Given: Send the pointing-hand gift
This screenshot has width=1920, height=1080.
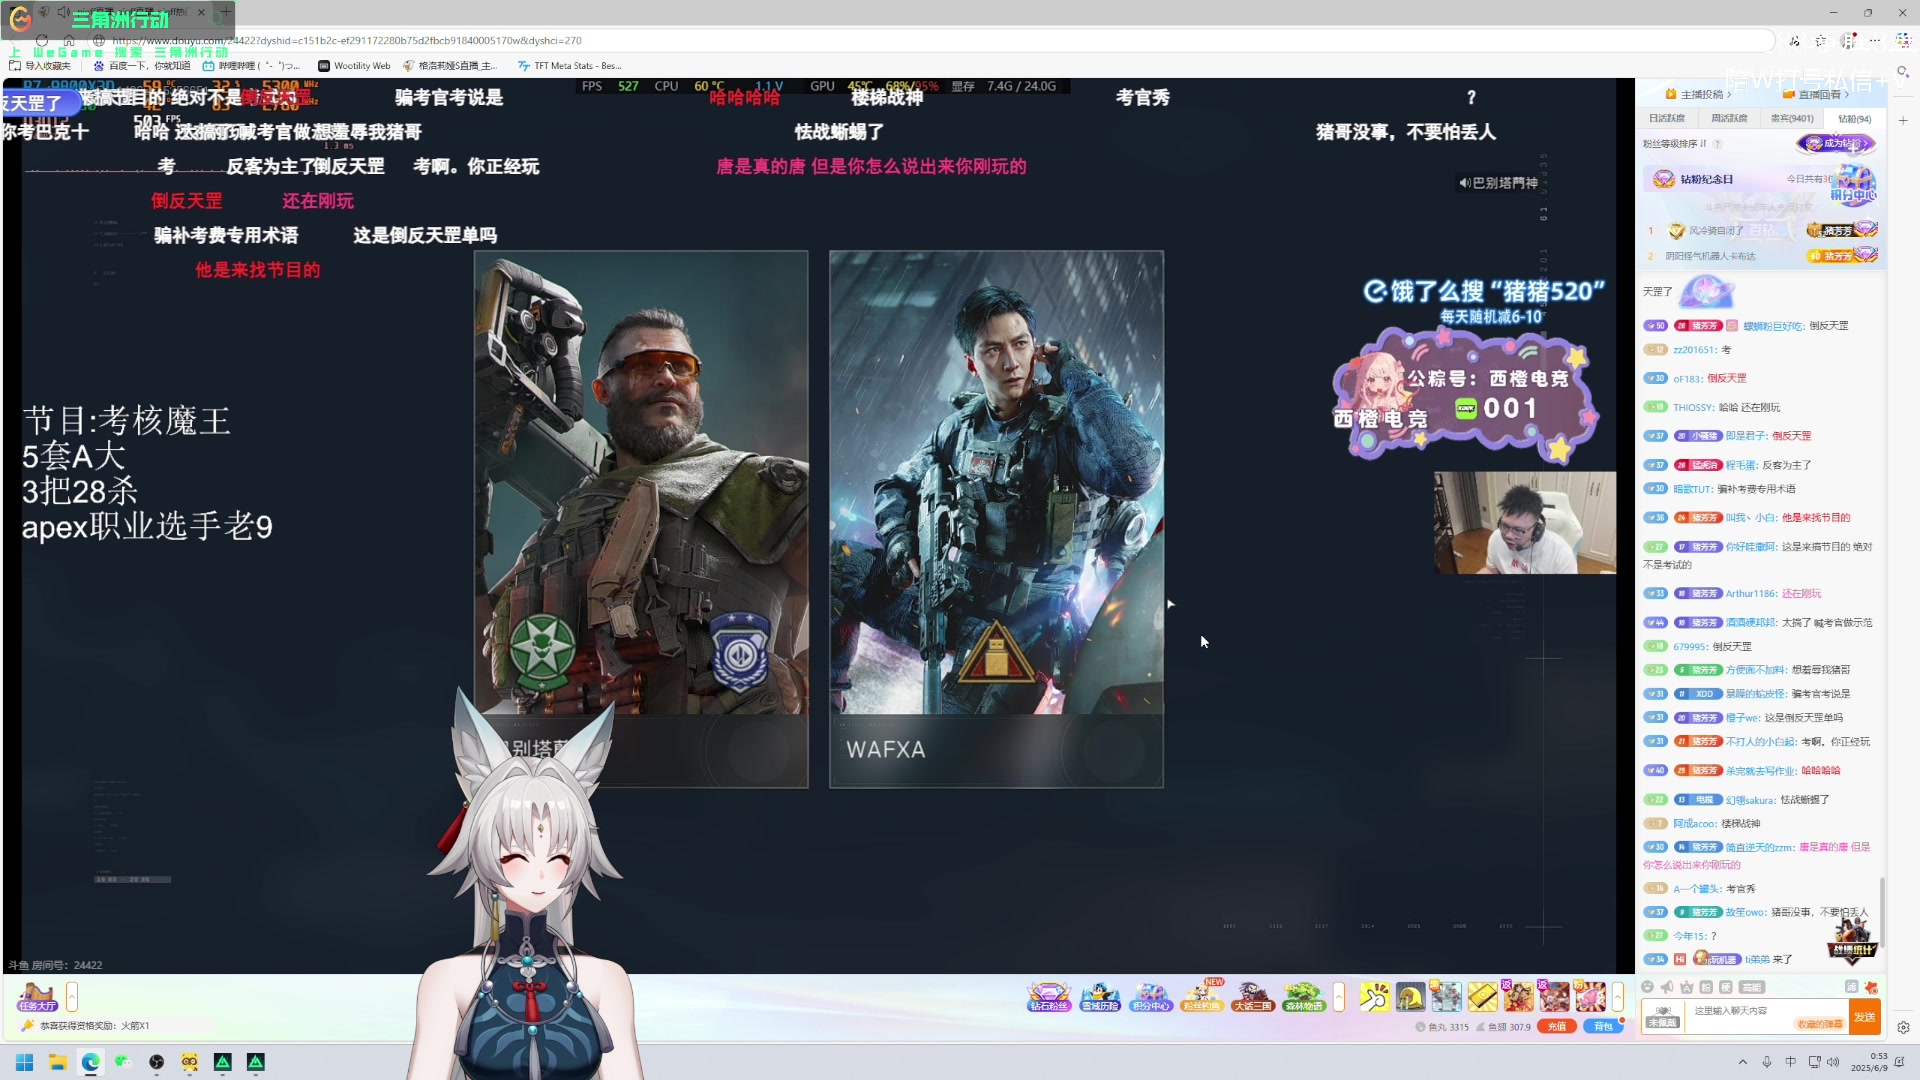Looking at the screenshot, I should pyautogui.click(x=1374, y=997).
